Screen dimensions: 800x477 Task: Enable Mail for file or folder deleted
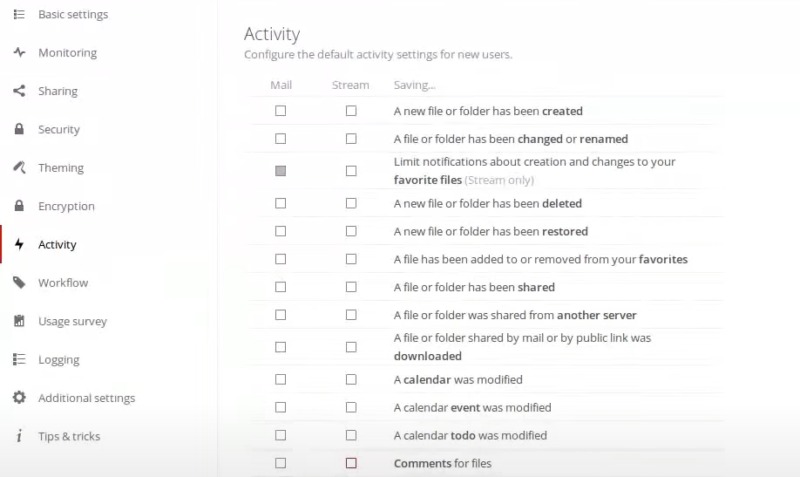click(x=281, y=203)
